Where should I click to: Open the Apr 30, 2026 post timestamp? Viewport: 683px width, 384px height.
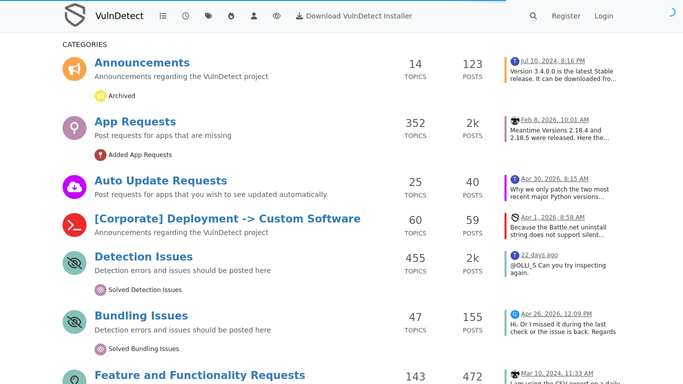[x=555, y=179]
